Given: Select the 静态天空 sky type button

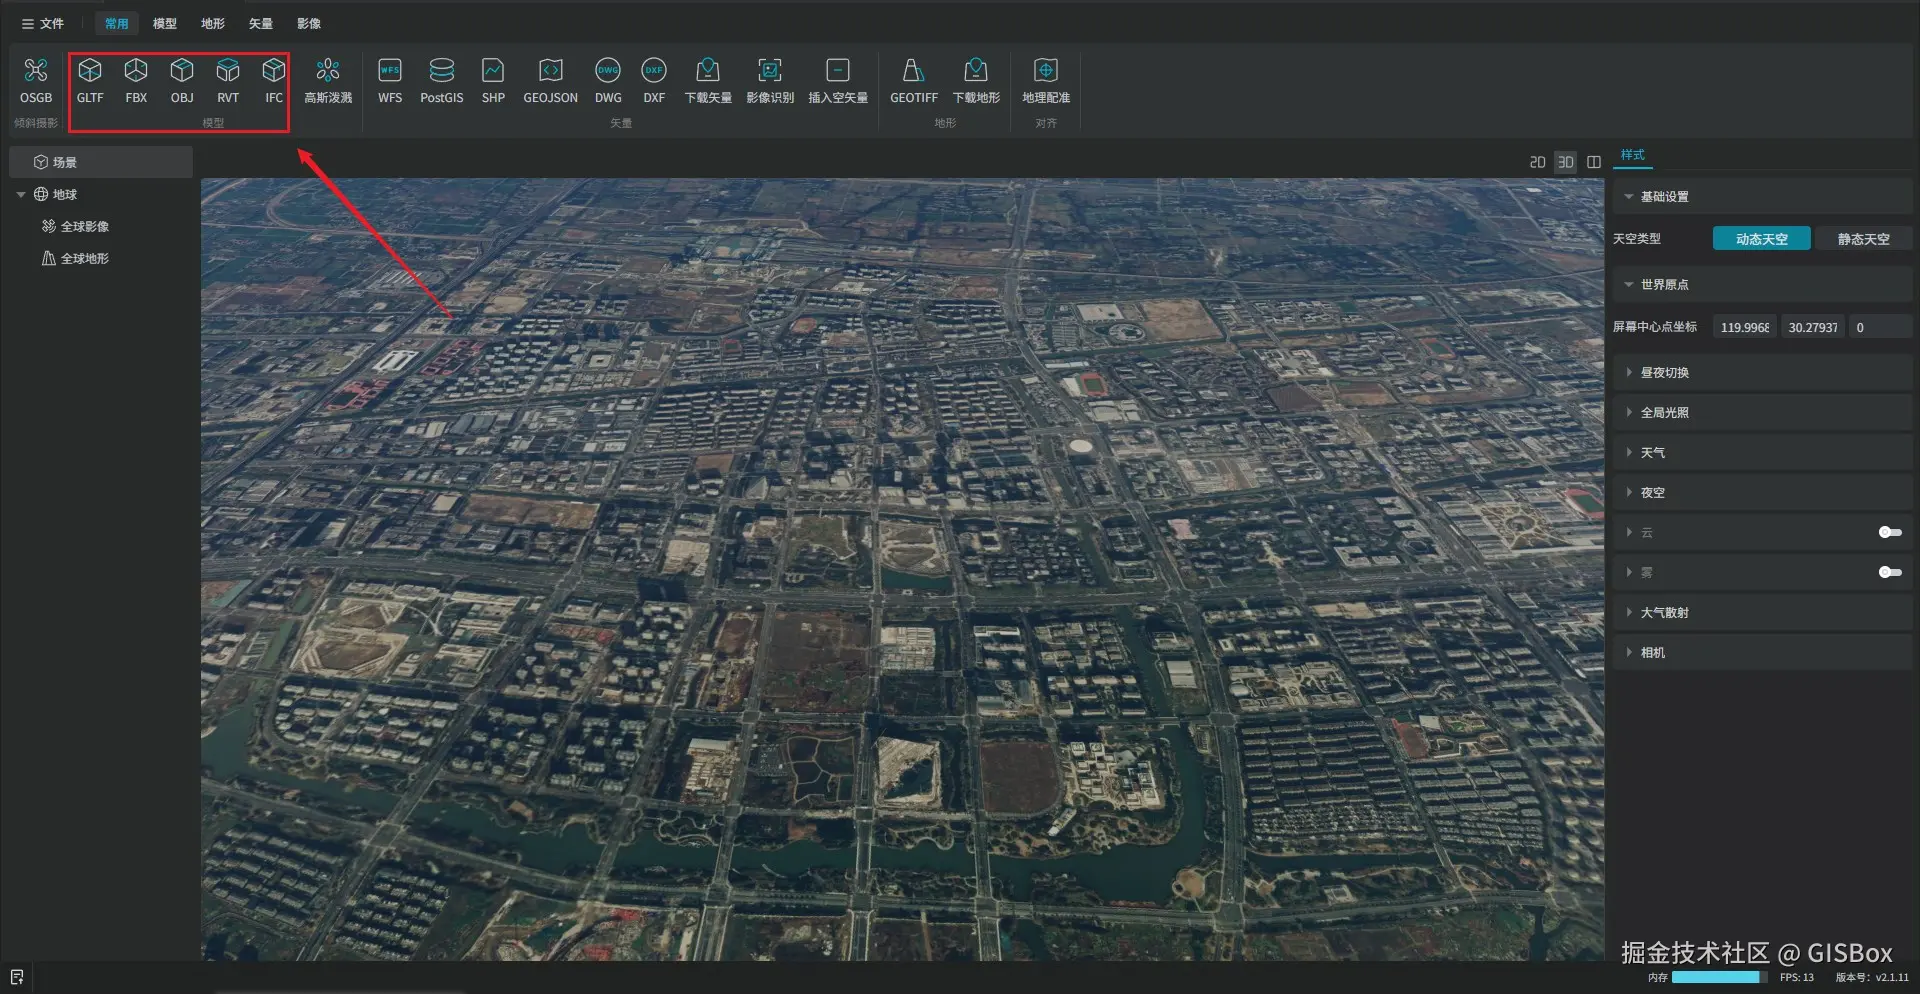Looking at the screenshot, I should 1863,239.
